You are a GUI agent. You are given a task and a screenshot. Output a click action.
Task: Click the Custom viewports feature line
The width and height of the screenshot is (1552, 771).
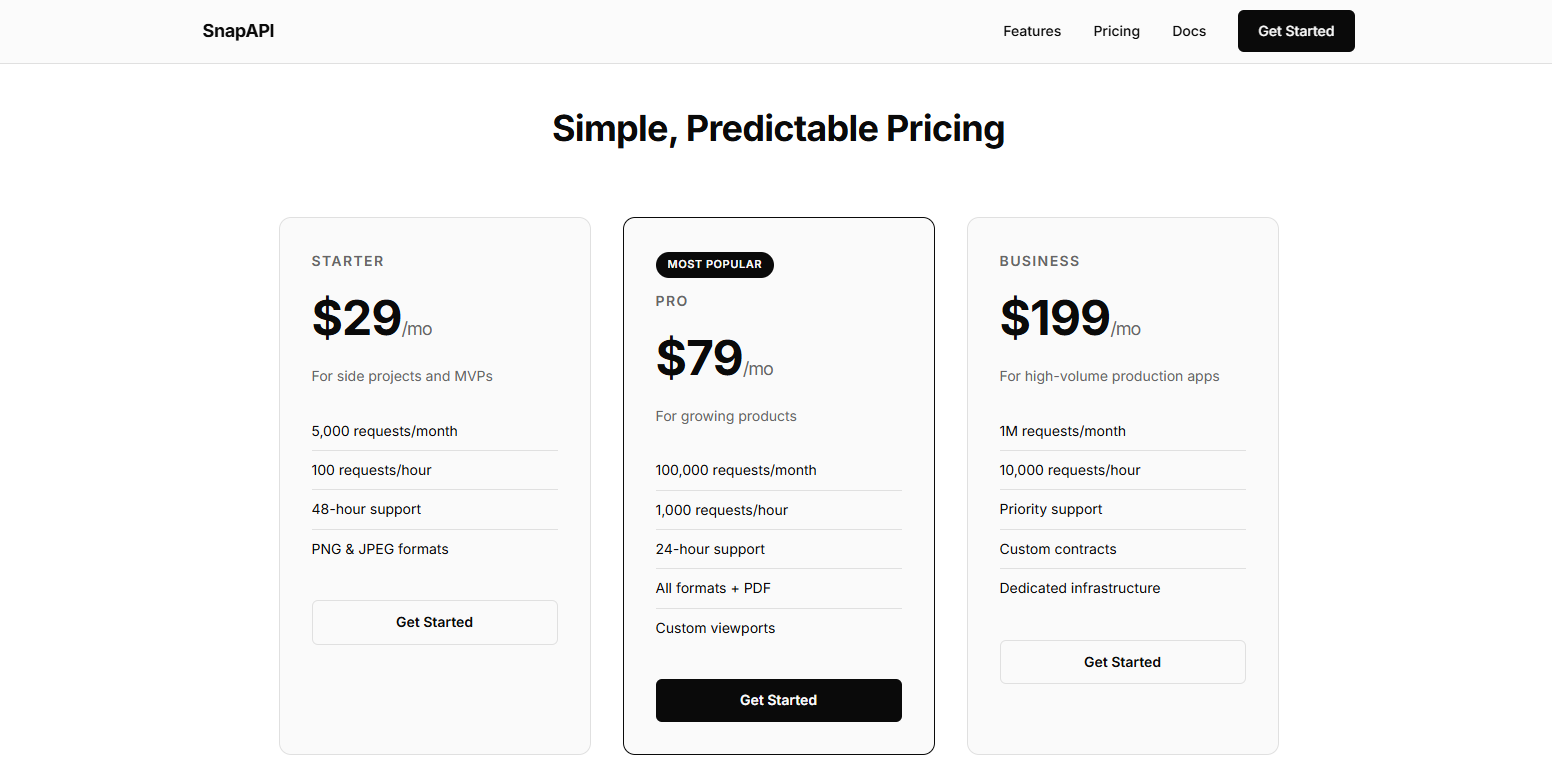pyautogui.click(x=715, y=628)
